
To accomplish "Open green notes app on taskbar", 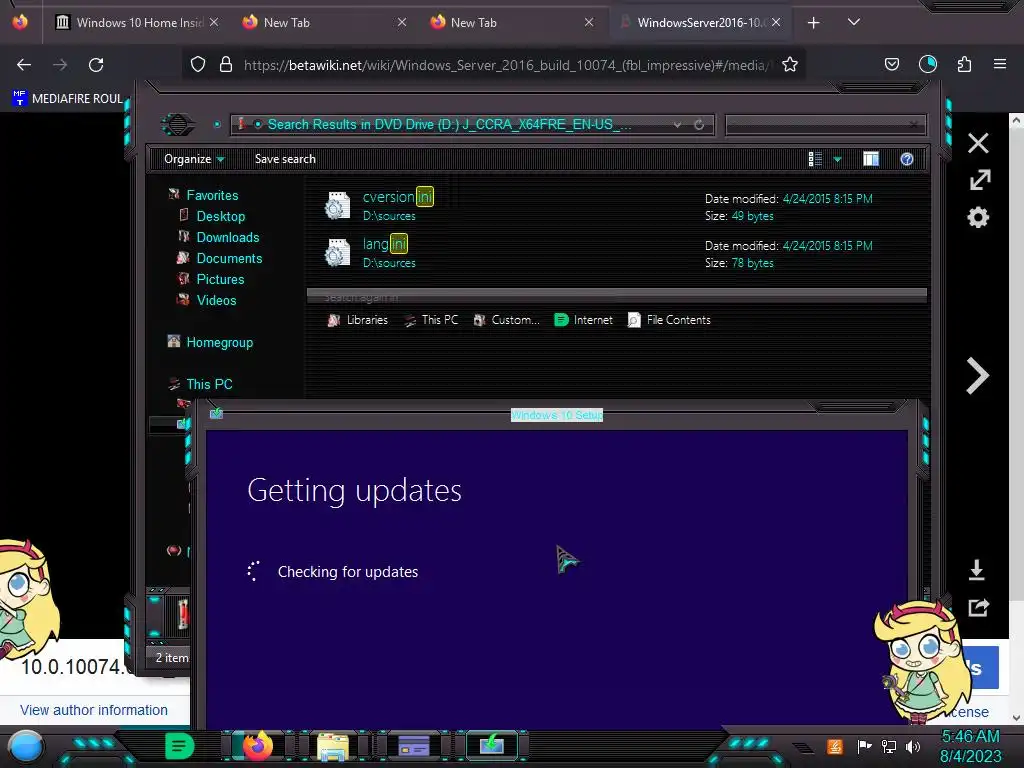I will pyautogui.click(x=179, y=745).
